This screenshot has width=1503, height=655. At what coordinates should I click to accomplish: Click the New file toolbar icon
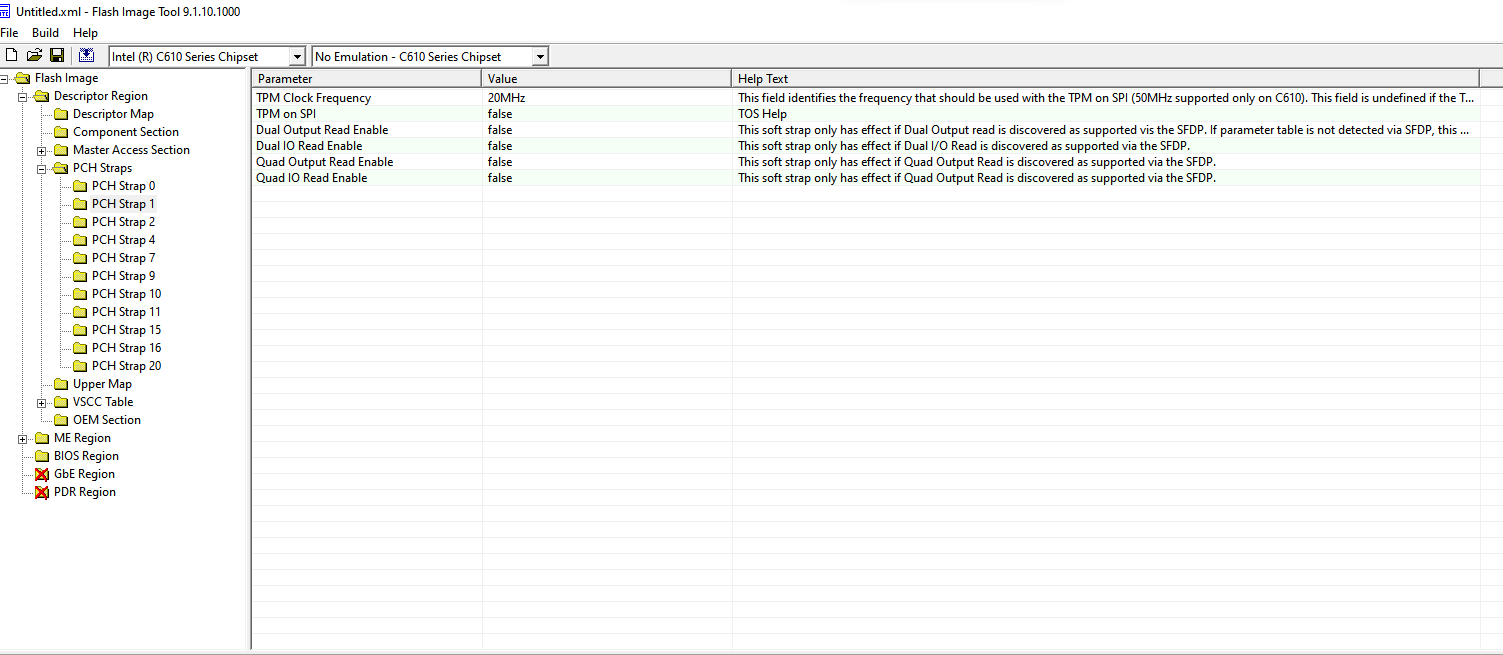(12, 56)
